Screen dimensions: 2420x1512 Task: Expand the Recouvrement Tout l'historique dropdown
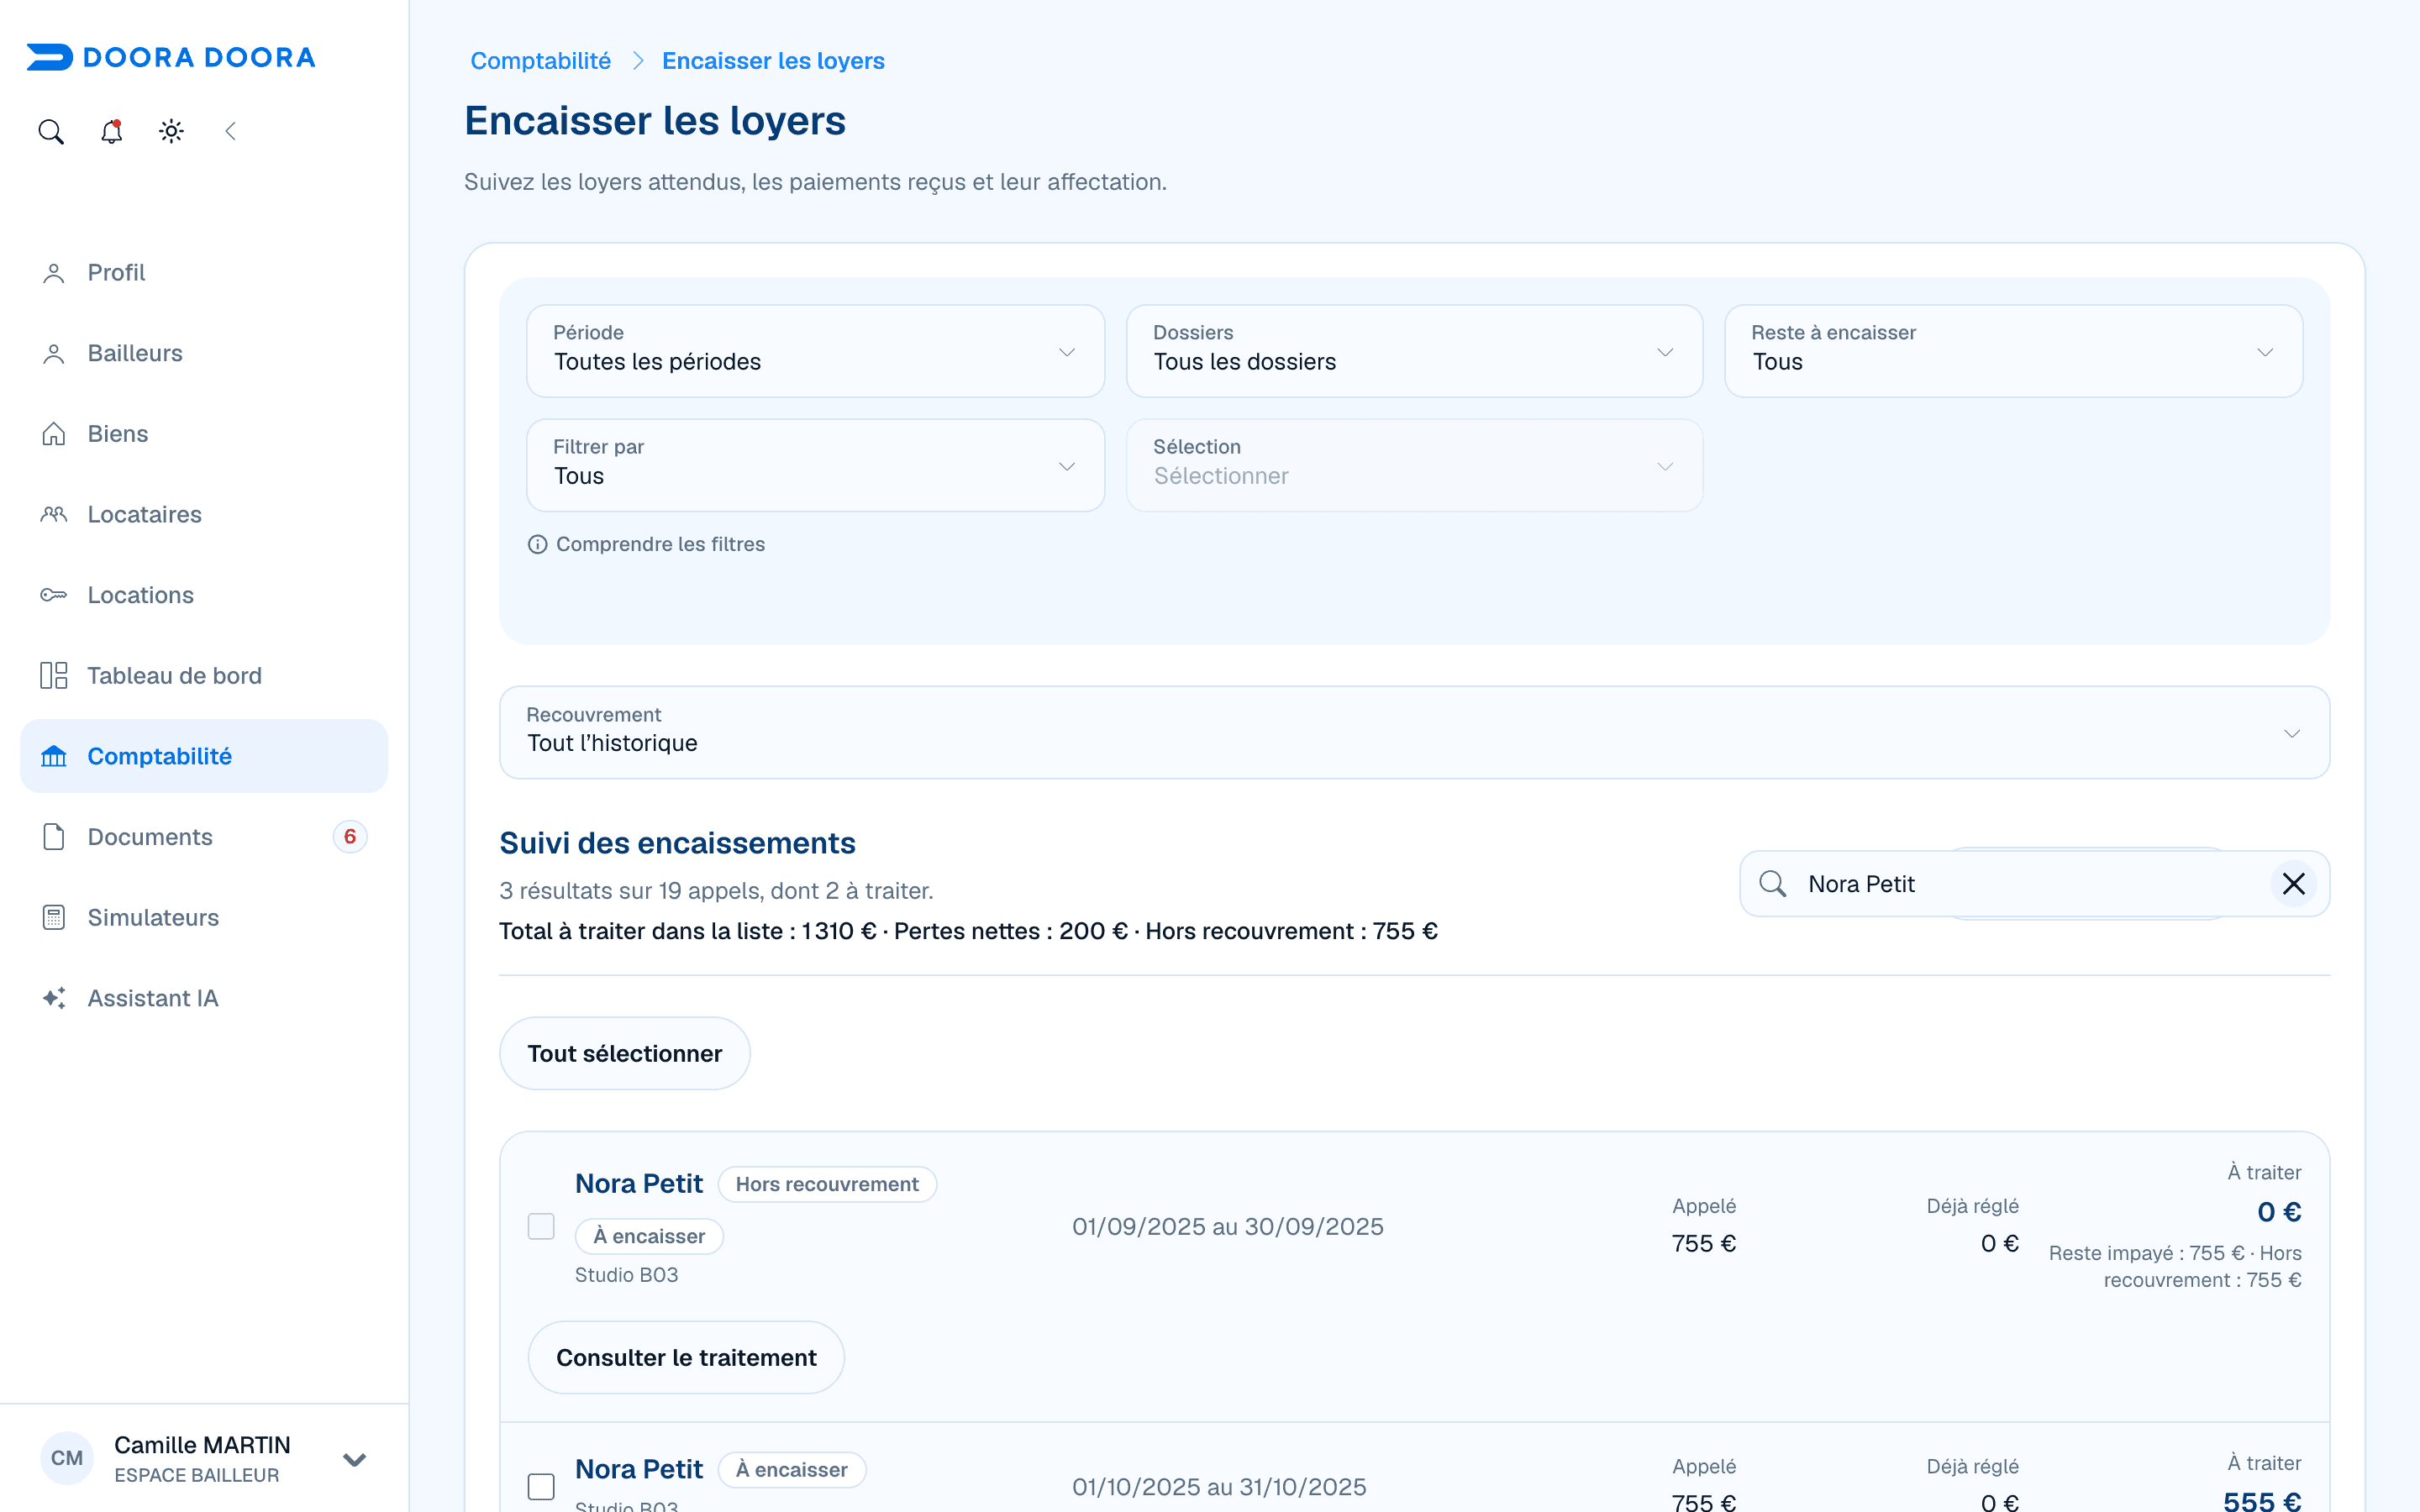(1414, 732)
